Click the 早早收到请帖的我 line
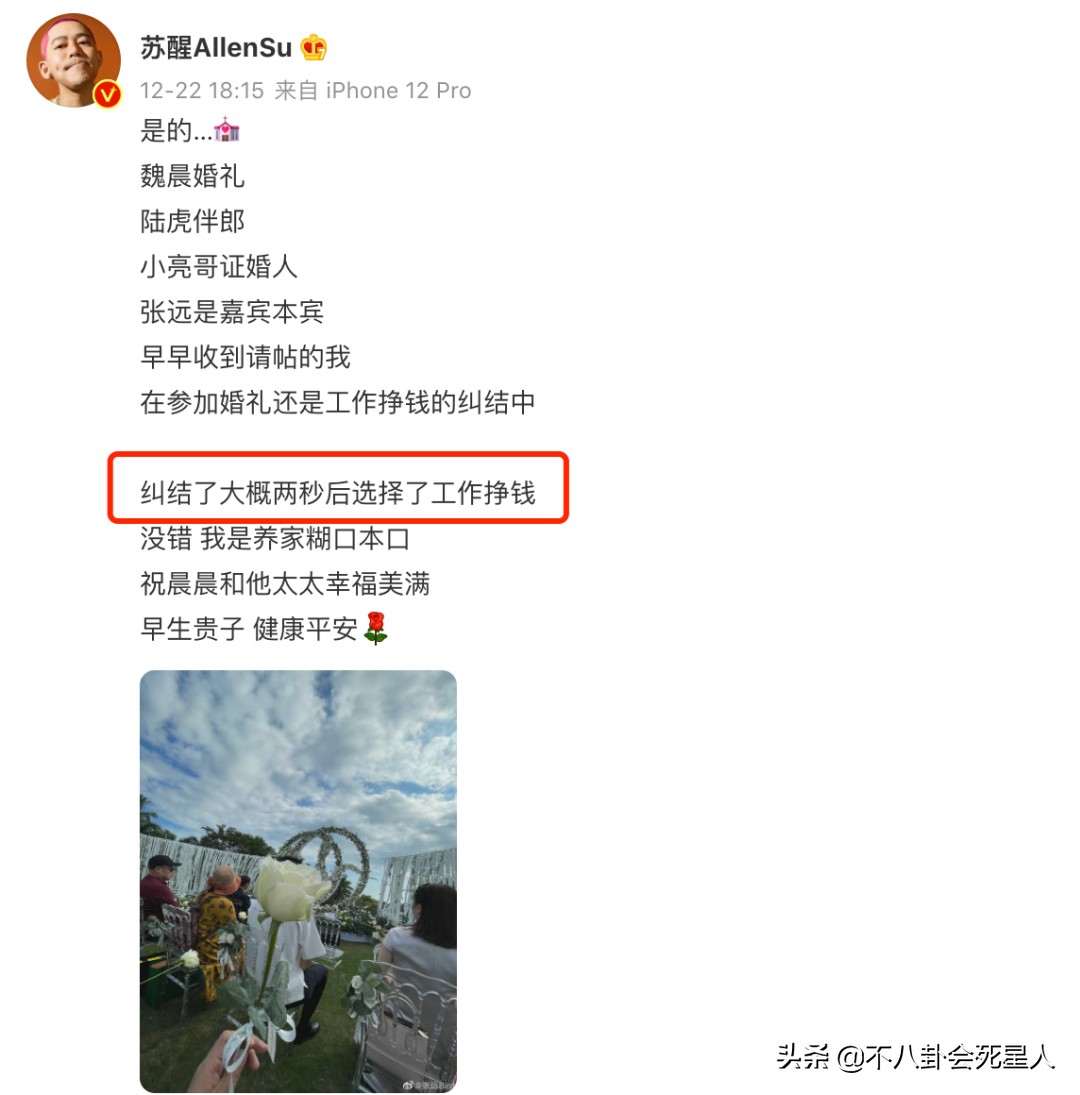1080x1095 pixels. click(245, 357)
